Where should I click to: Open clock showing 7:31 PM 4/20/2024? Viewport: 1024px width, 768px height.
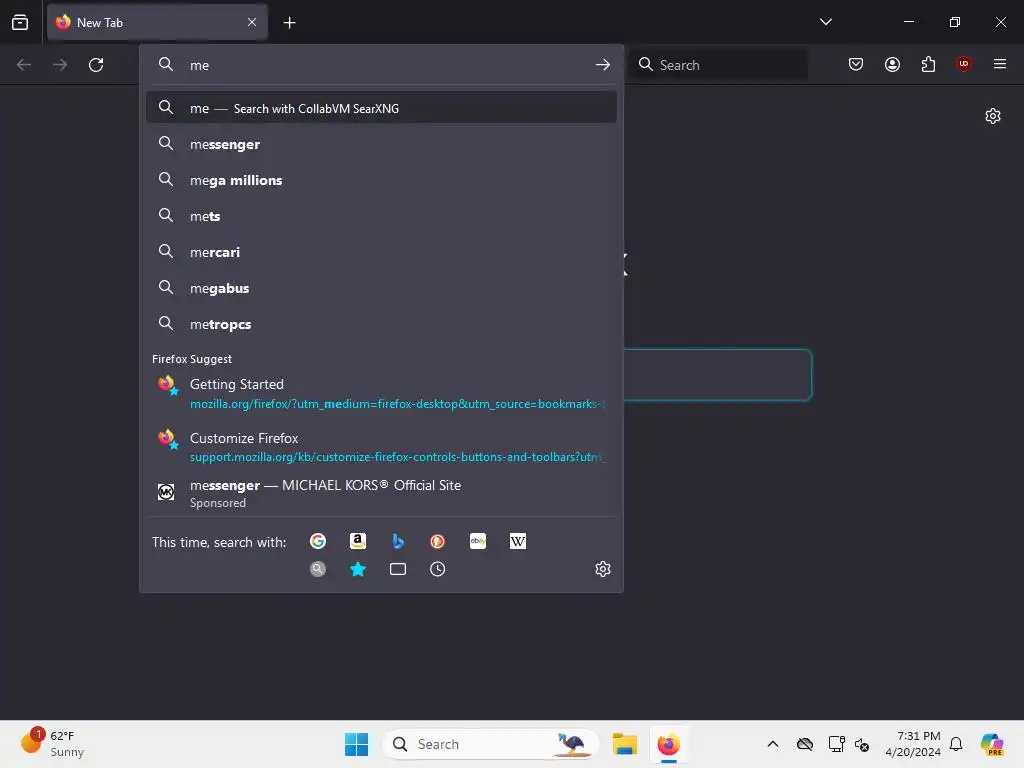pos(913,744)
